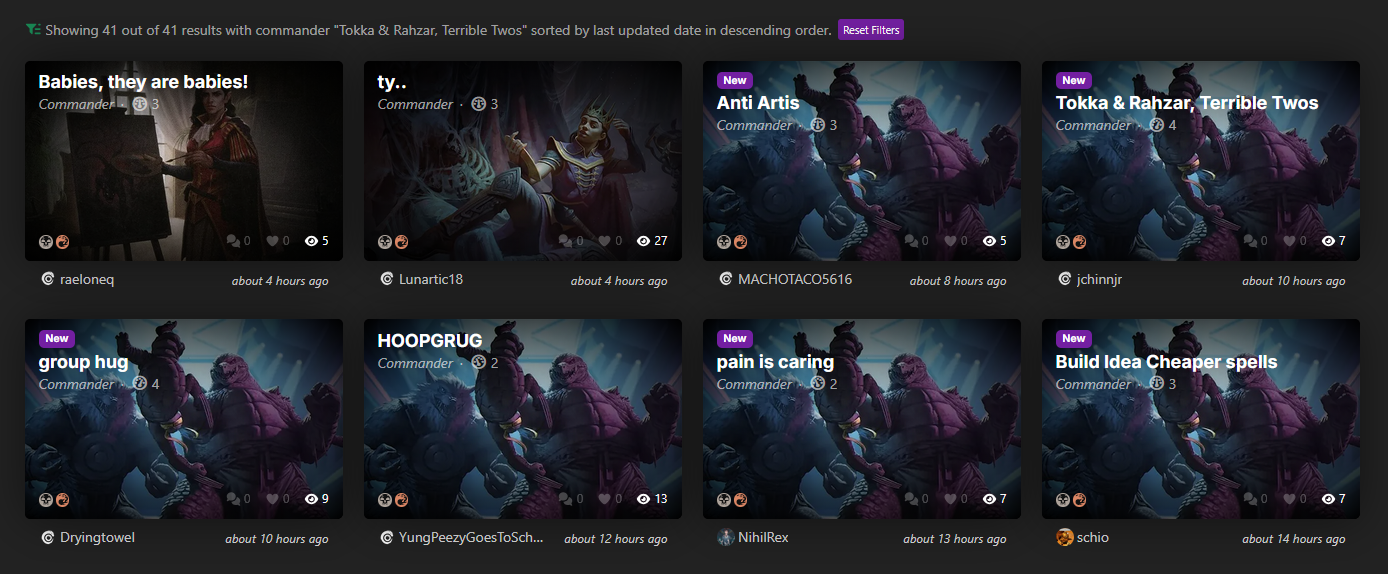
Task: Click comments icon on Anti Artis deck
Action: [x=912, y=241]
